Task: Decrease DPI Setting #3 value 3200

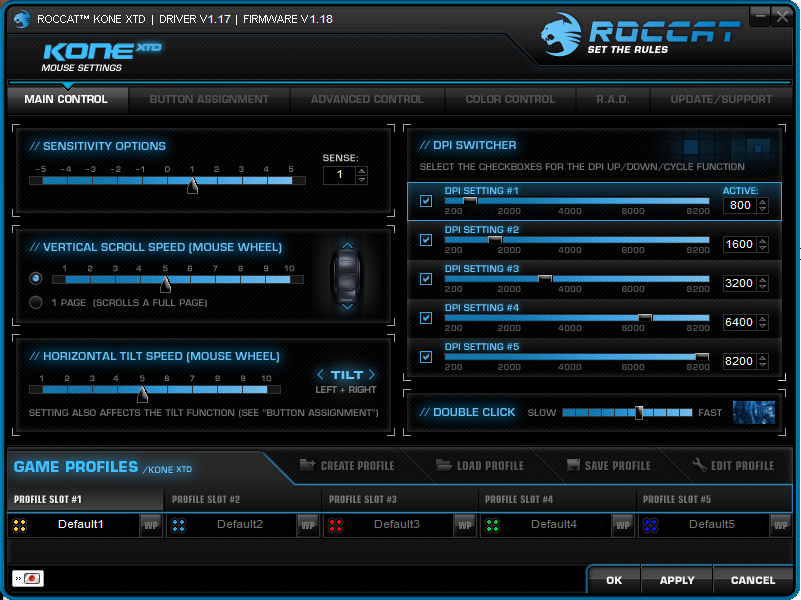Action: tap(763, 287)
